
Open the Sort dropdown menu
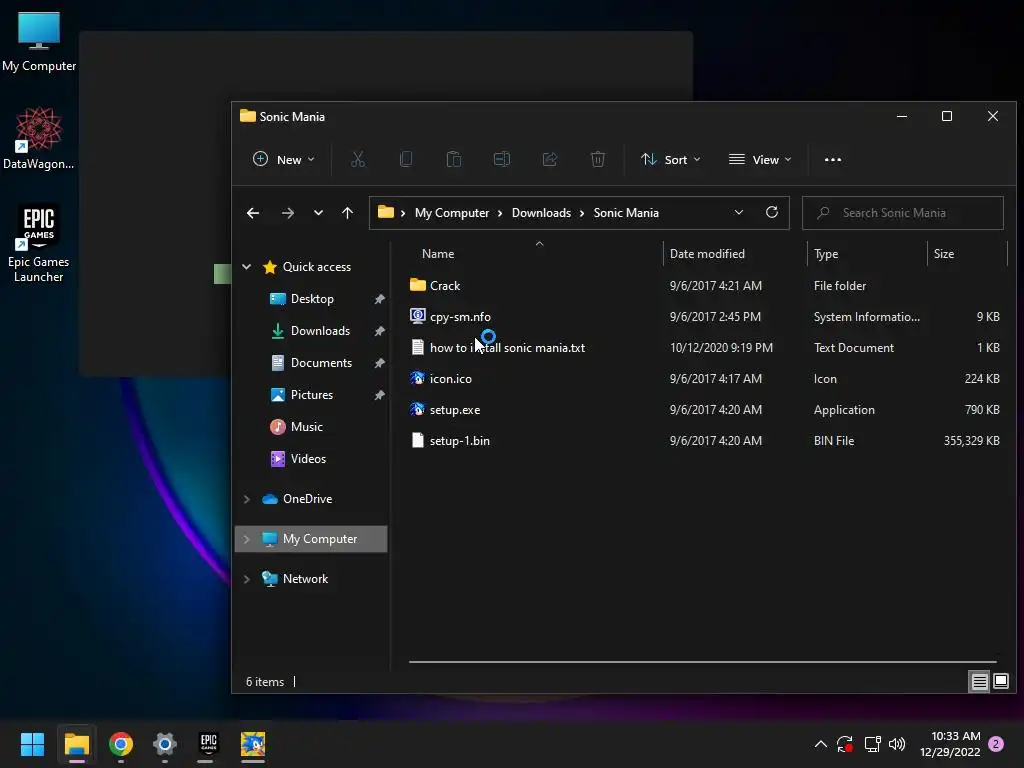(x=671, y=159)
